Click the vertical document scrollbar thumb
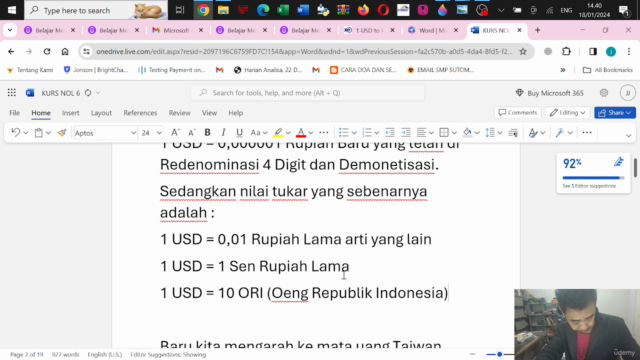640x360 pixels. pyautogui.click(x=635, y=168)
